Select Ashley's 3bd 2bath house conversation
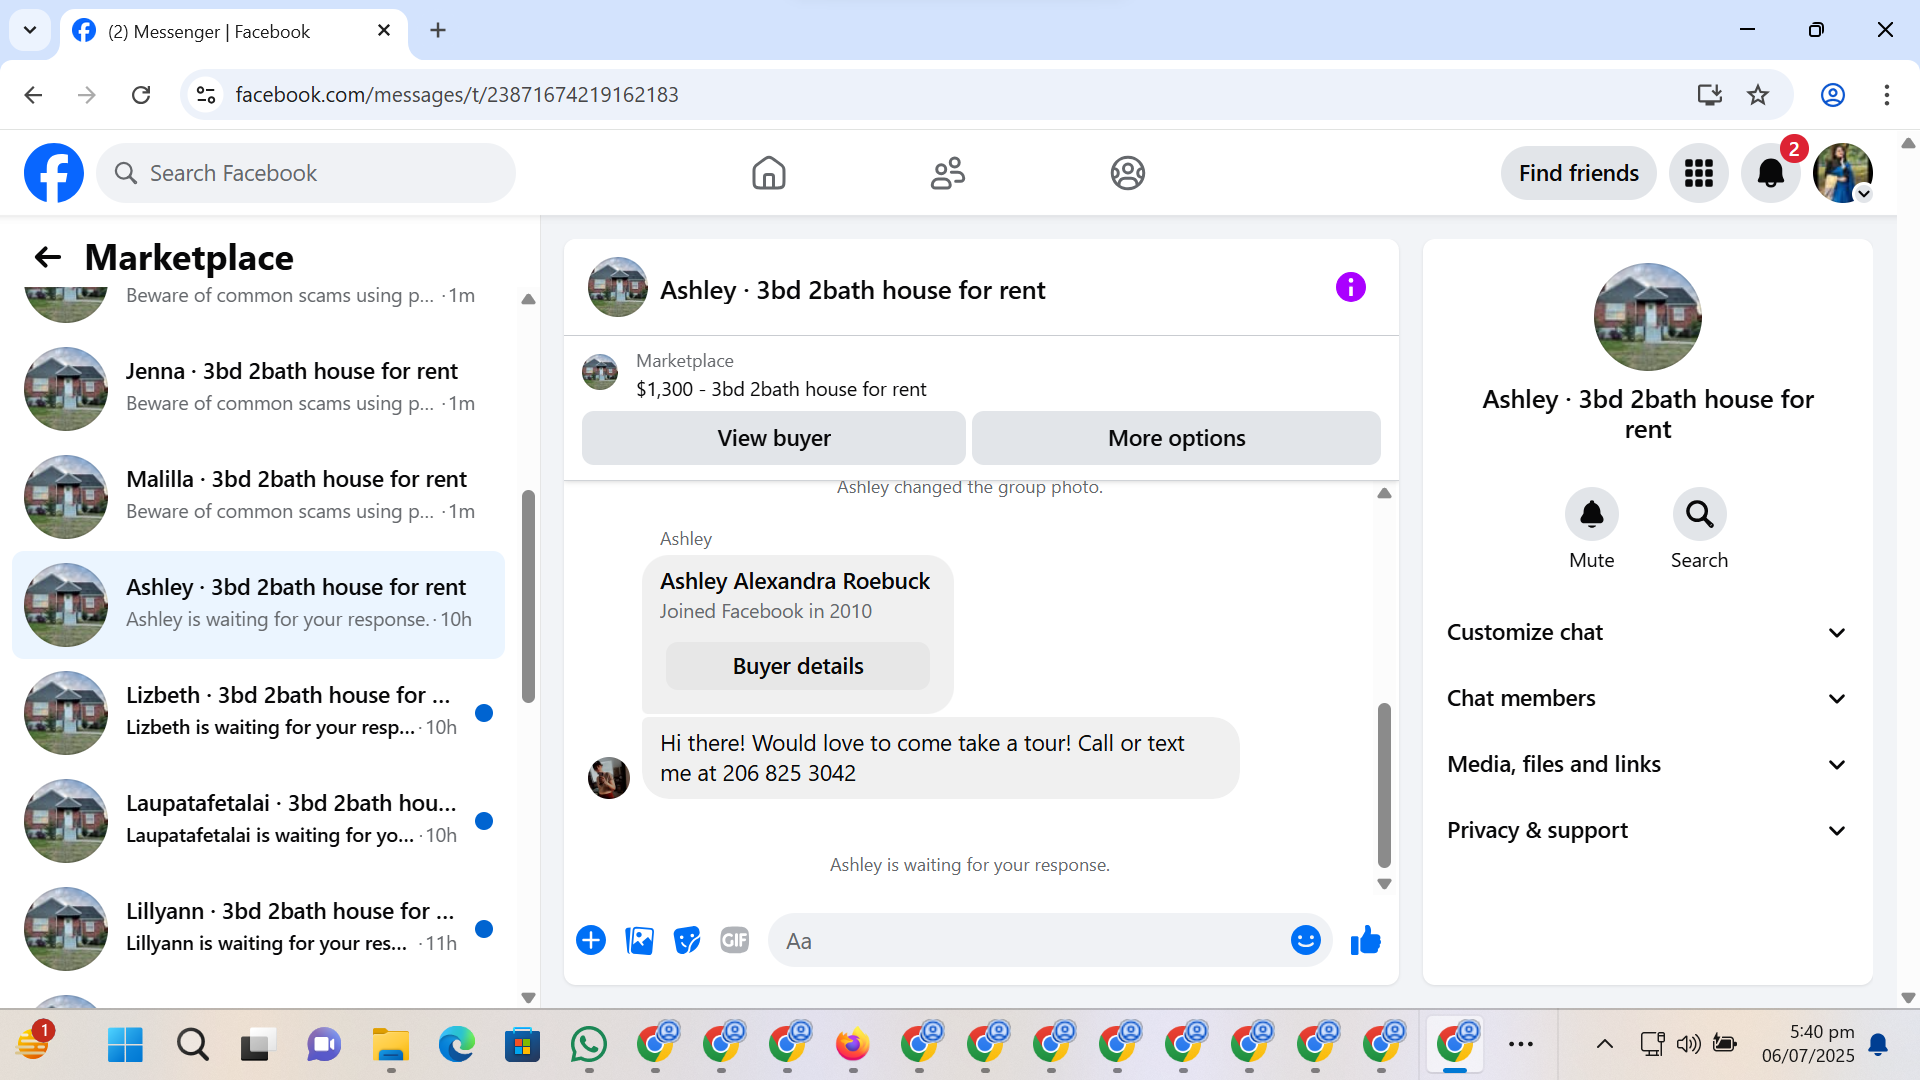The image size is (1920, 1080). [x=258, y=604]
